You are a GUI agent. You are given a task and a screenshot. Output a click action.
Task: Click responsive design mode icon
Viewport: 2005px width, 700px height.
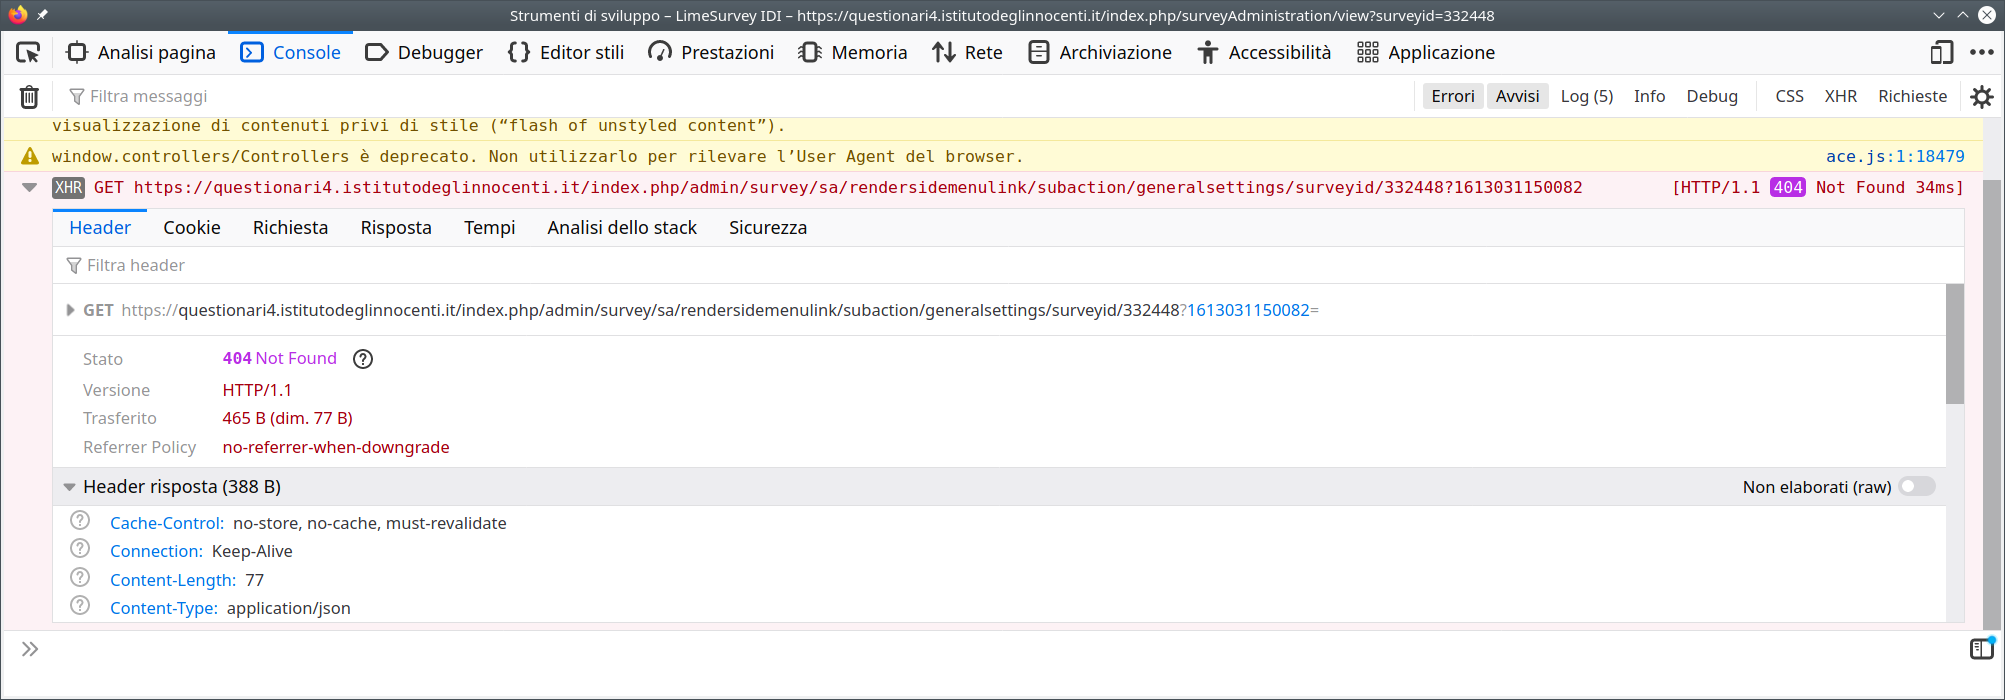pos(1941,52)
